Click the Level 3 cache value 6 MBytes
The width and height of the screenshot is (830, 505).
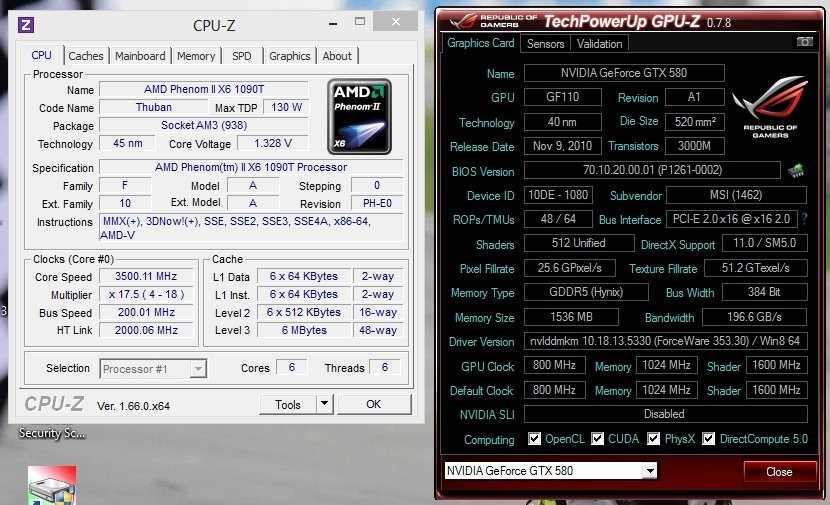304,330
